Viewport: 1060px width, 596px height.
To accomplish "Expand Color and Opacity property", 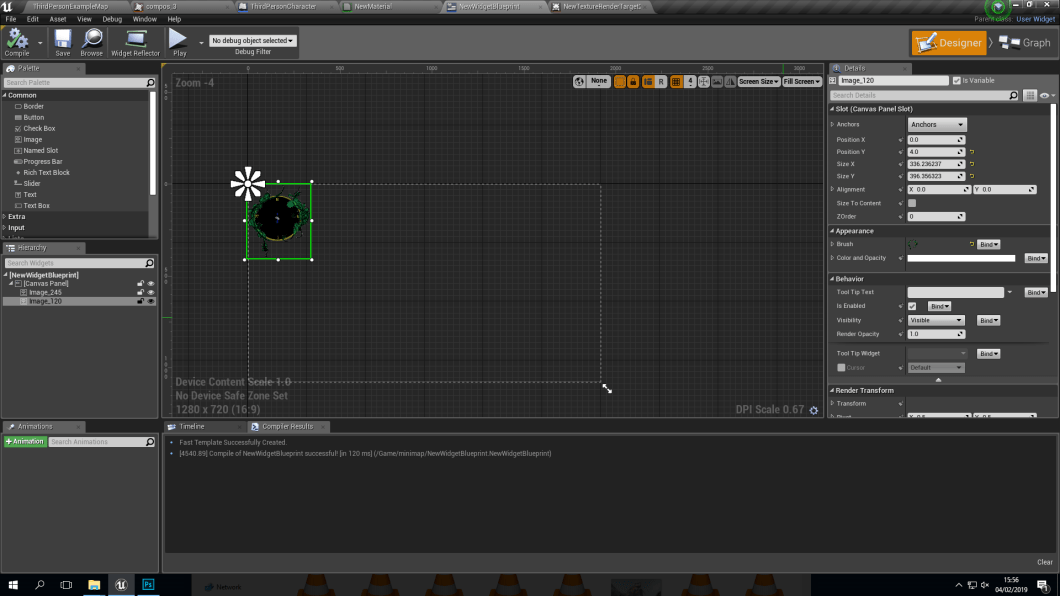I will (x=832, y=258).
